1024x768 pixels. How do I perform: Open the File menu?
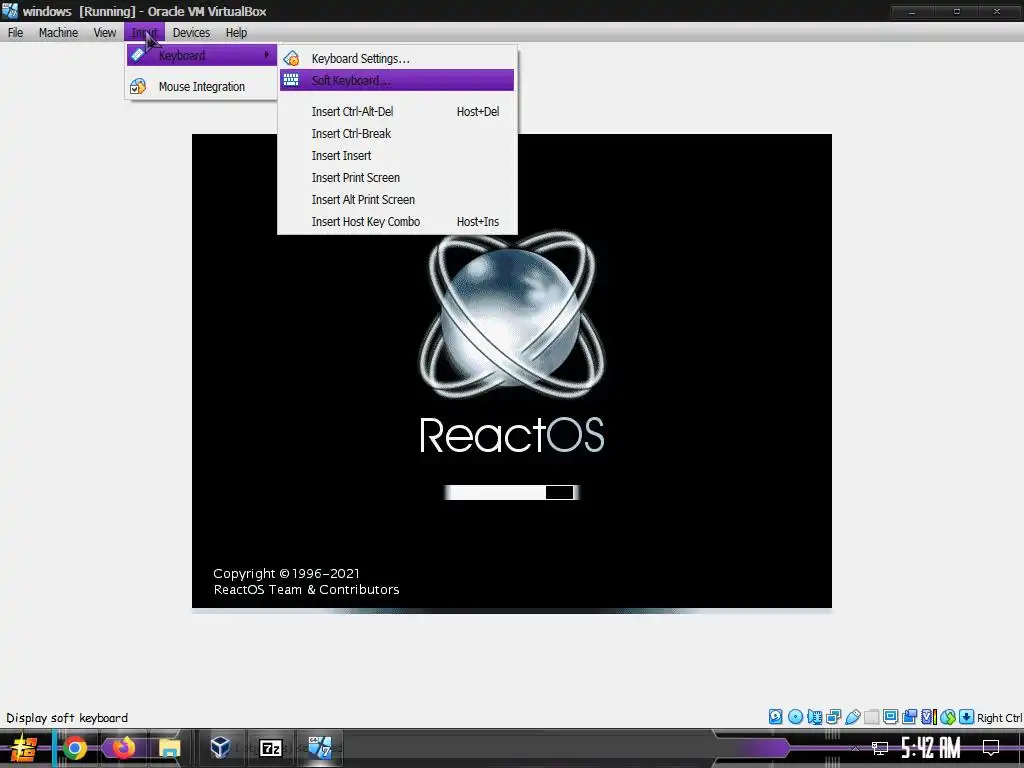15,33
